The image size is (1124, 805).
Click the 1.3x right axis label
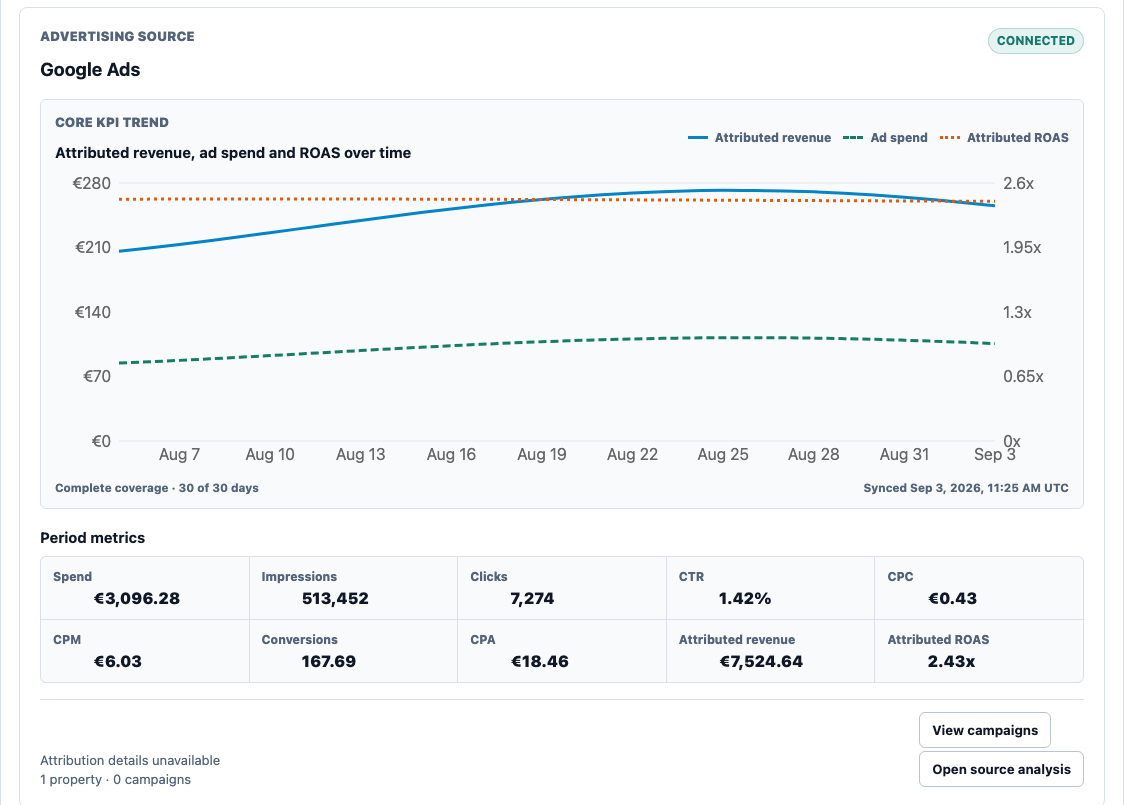pyautogui.click(x=1017, y=312)
